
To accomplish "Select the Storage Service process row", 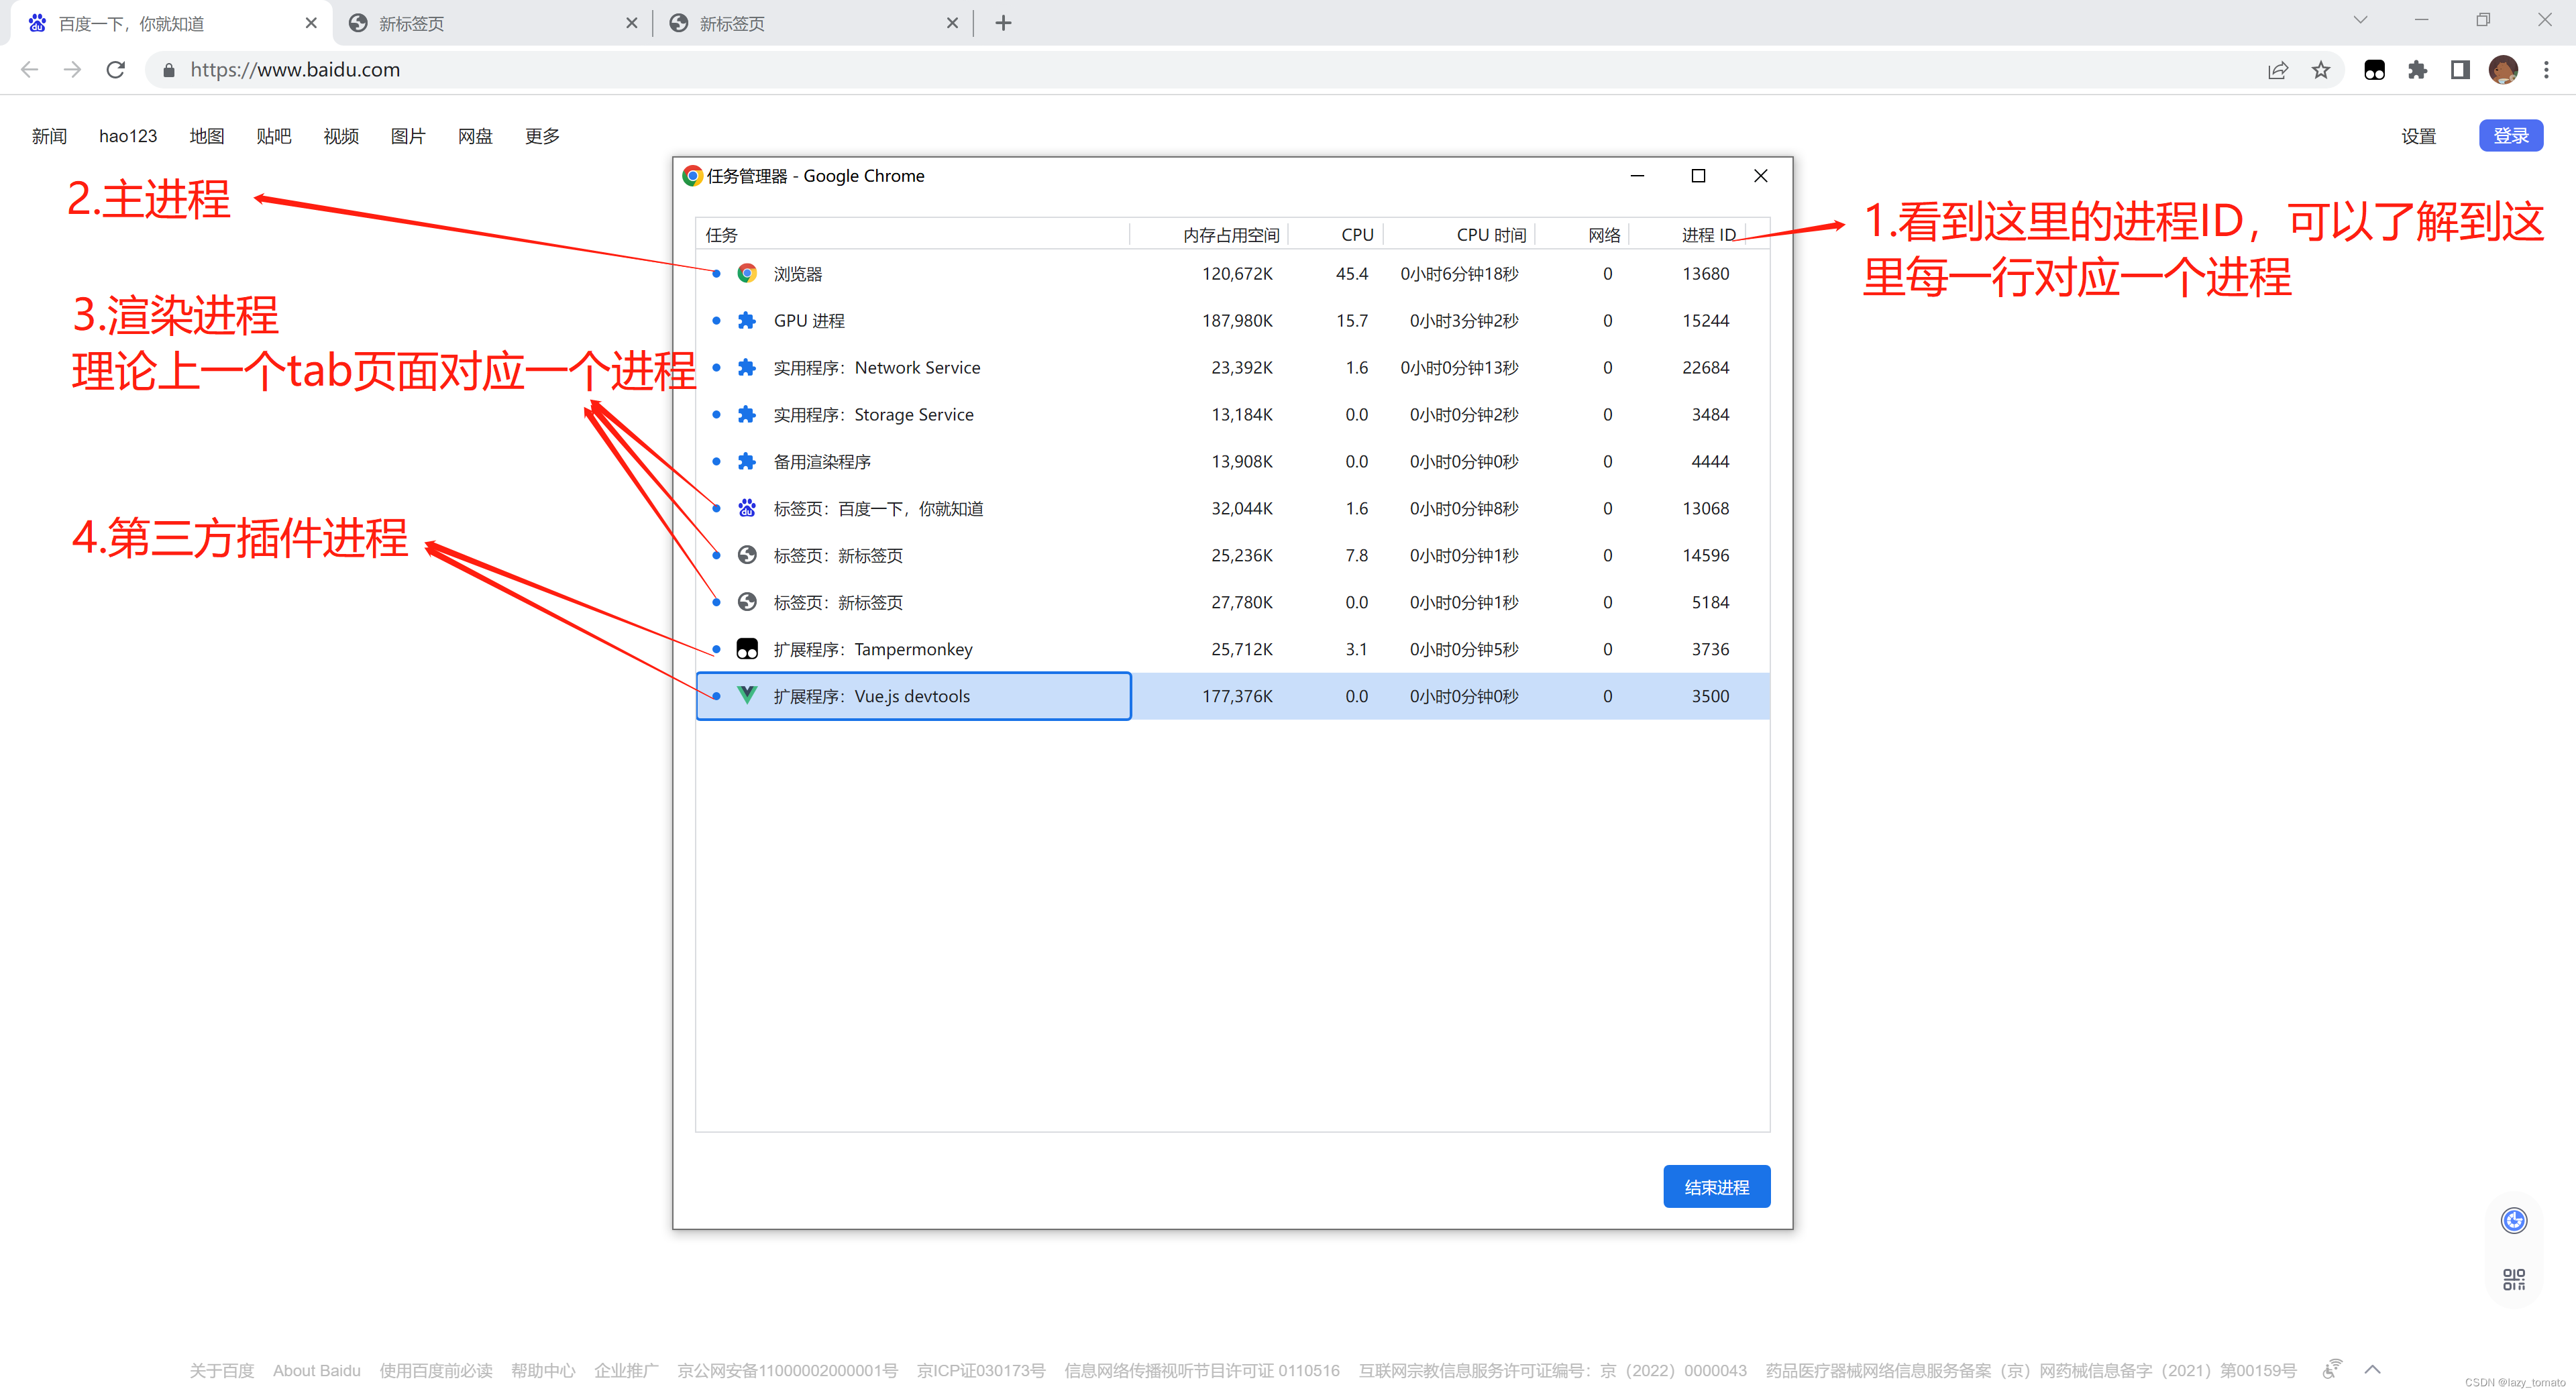I will point(1232,414).
